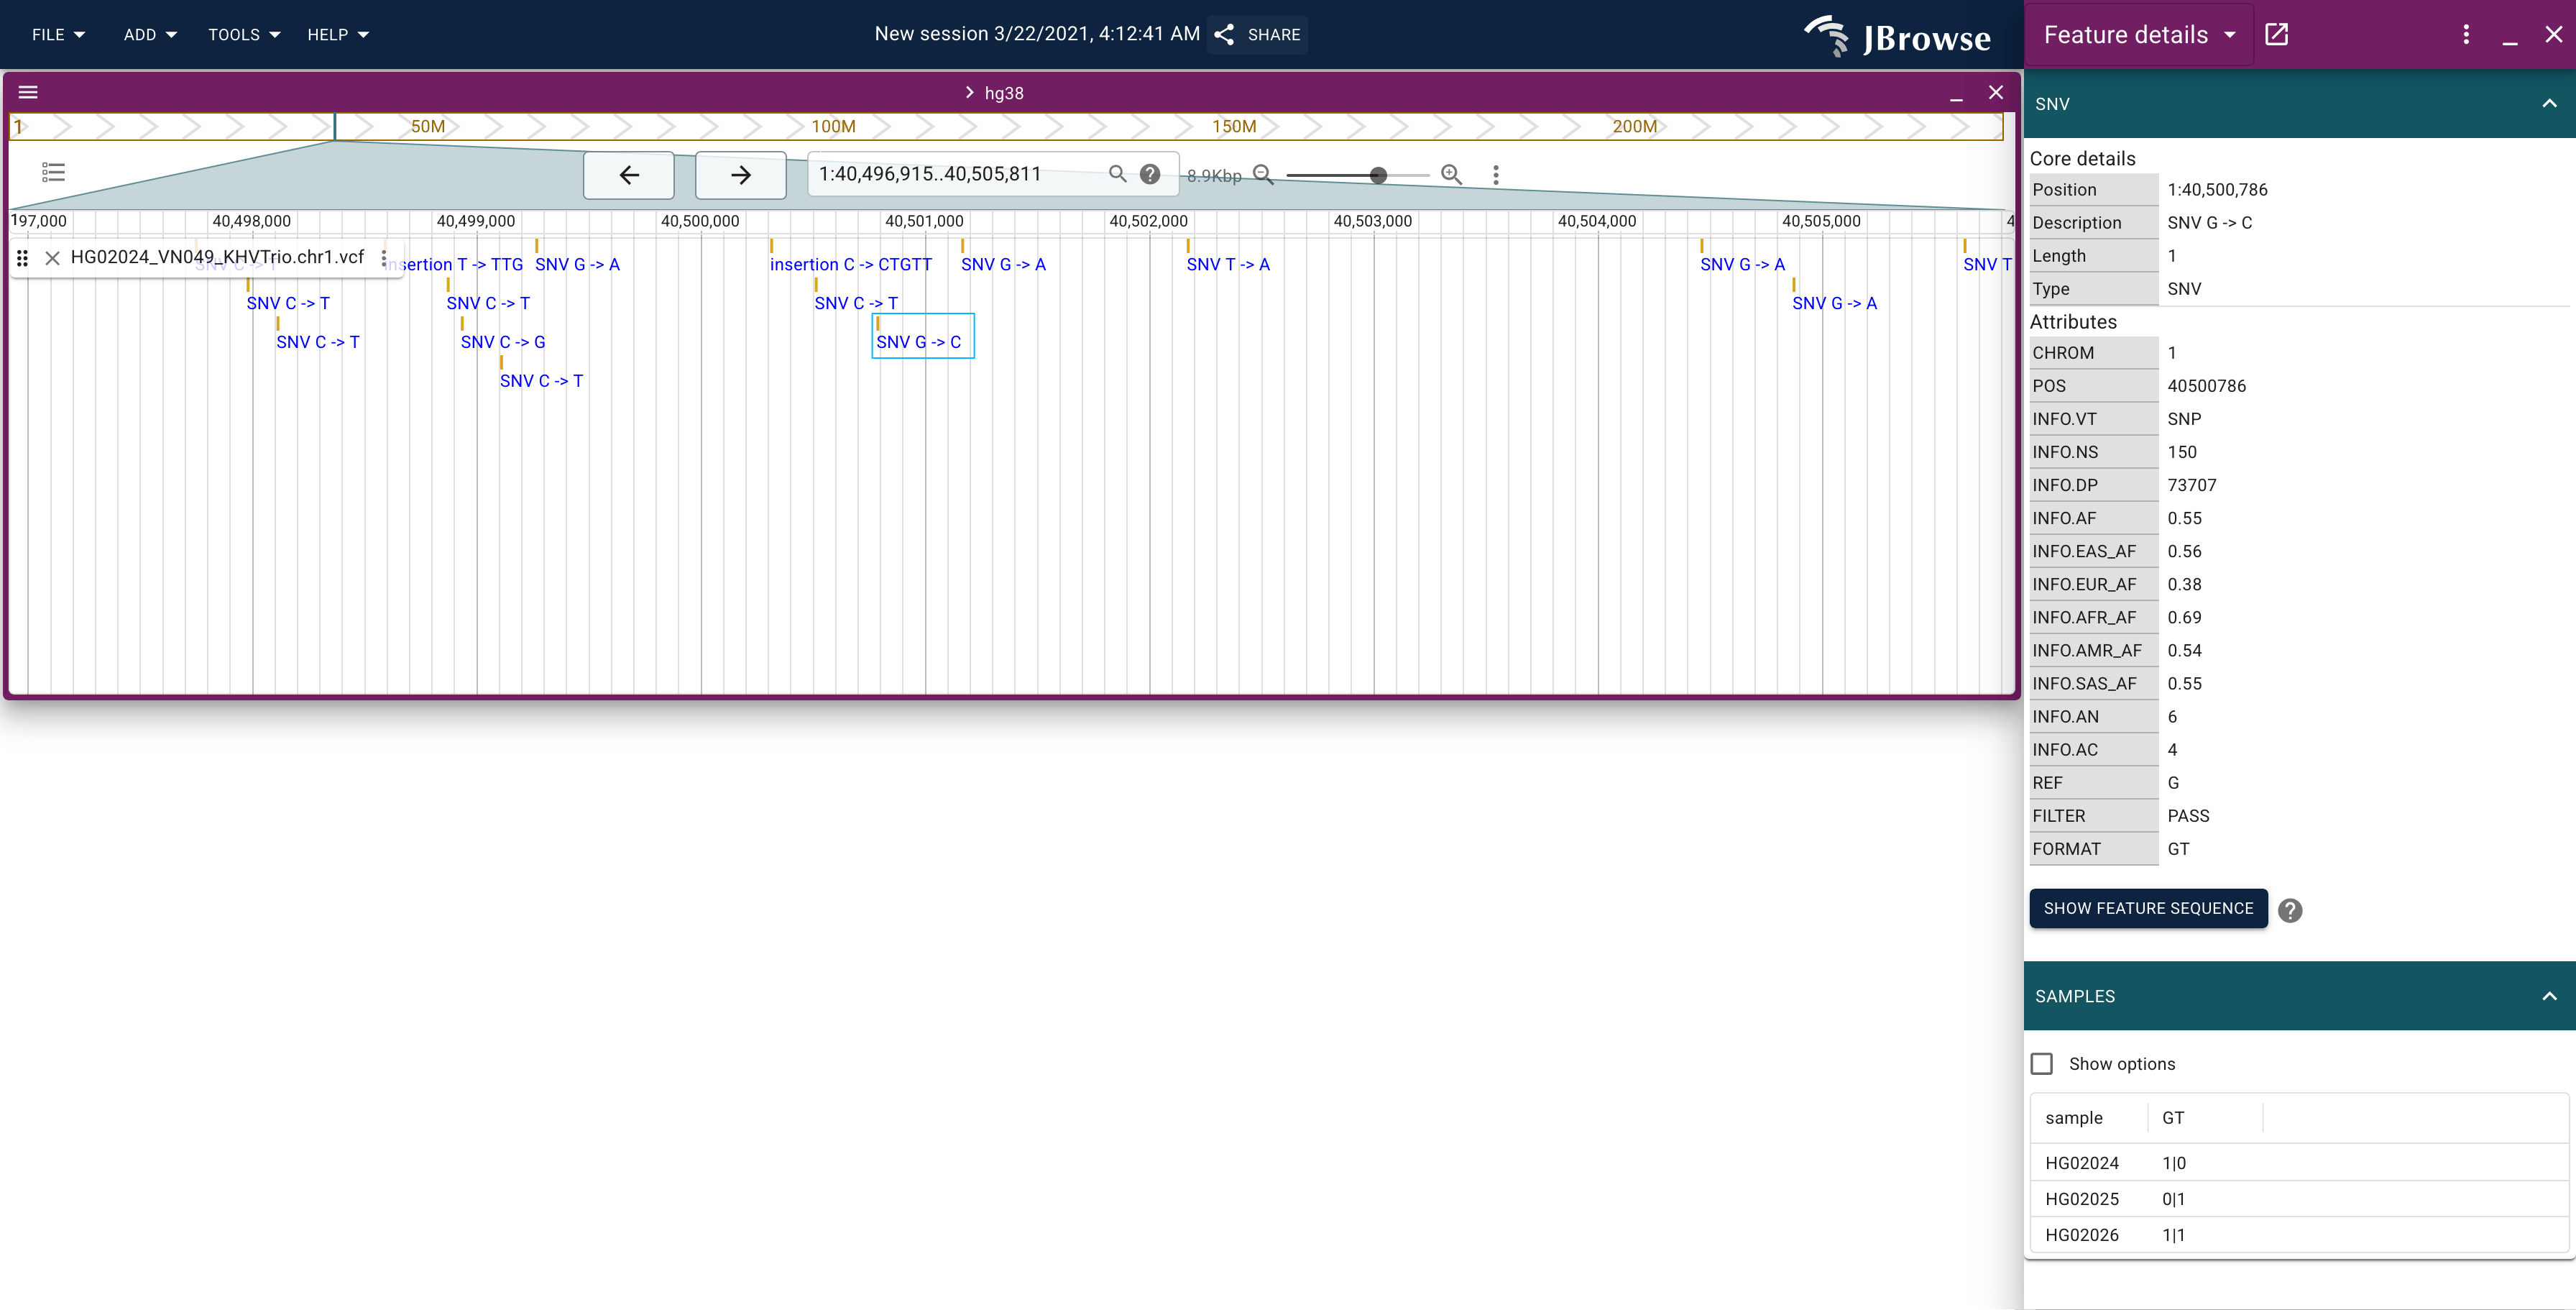Viewport: 2576px width, 1310px height.
Task: Adjust the zoom level slider
Action: [1378, 175]
